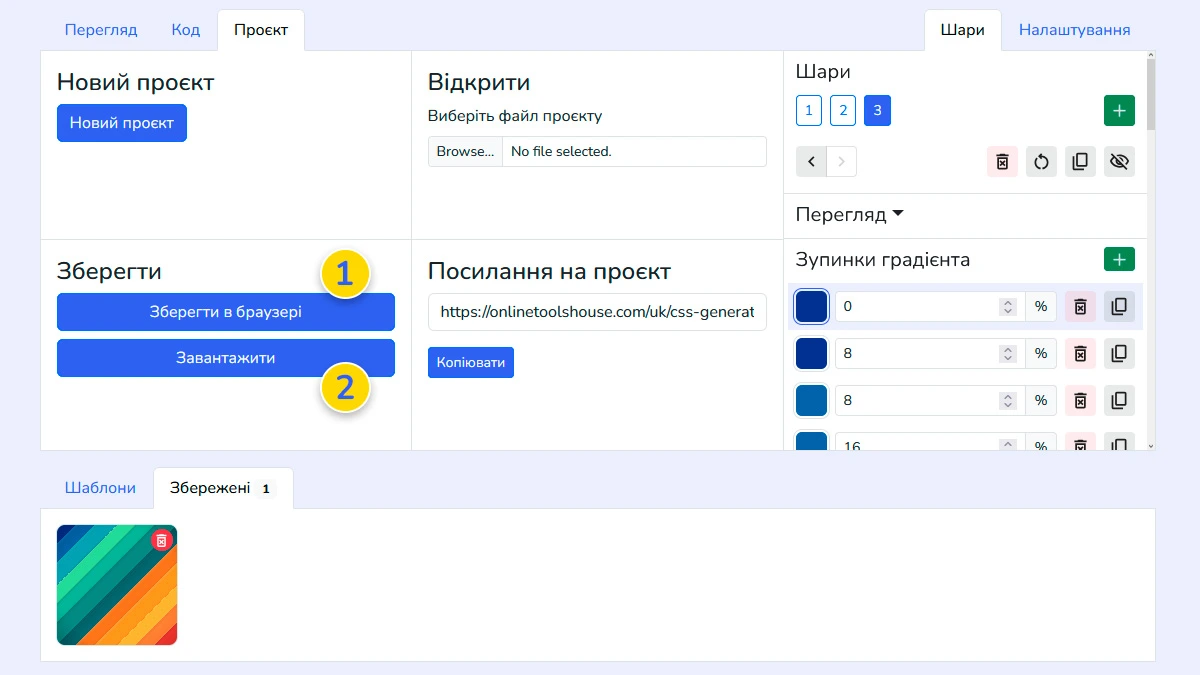Delete the first gradient stop at 0%
This screenshot has height=675, width=1200.
[1080, 306]
